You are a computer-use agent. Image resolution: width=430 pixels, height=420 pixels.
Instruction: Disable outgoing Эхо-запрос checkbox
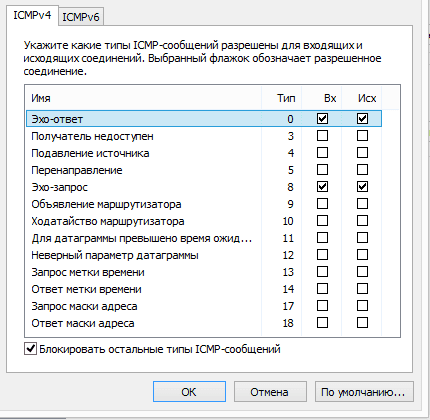[362, 187]
